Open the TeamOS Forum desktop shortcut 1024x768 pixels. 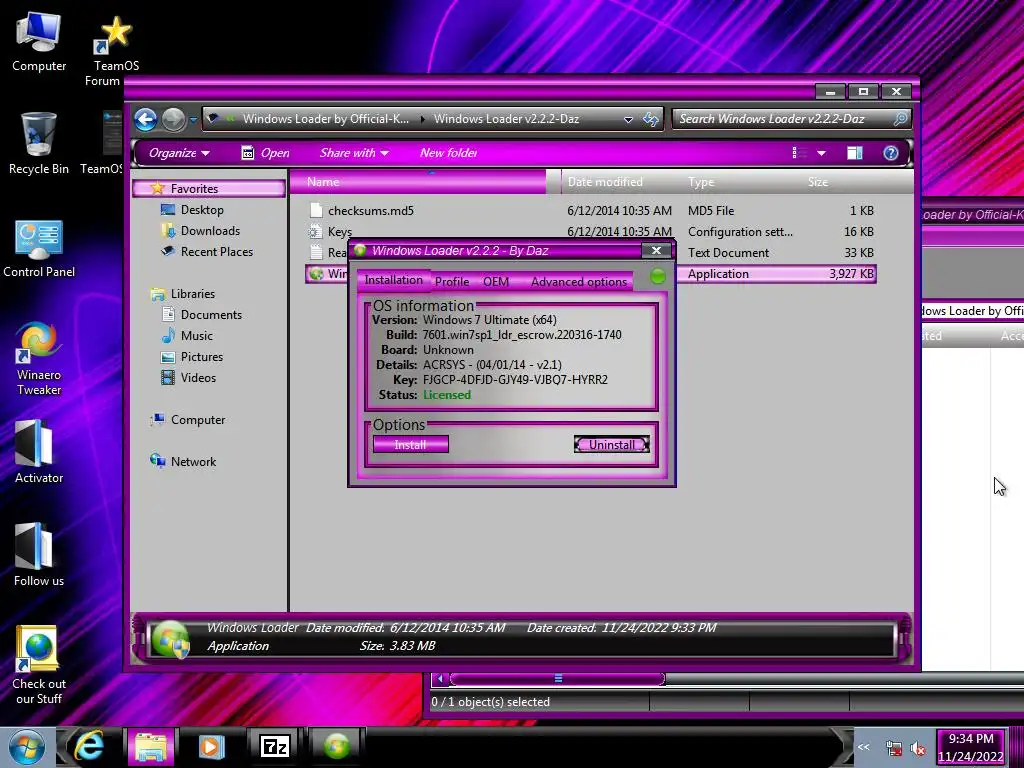(x=114, y=51)
